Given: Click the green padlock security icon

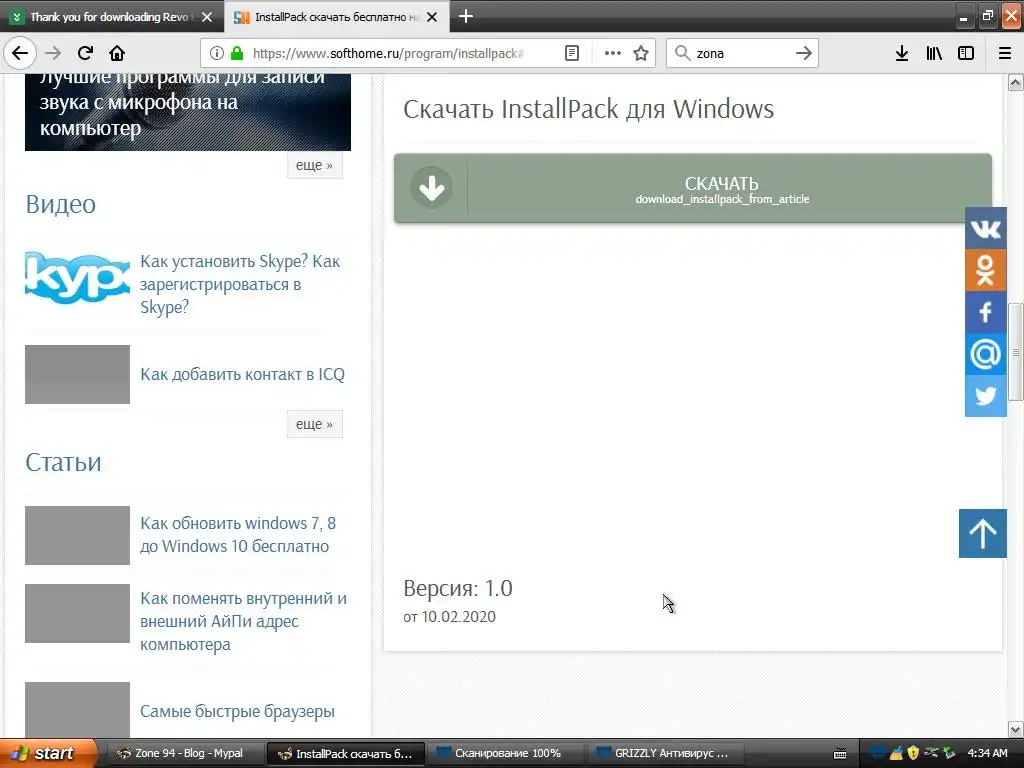Looking at the screenshot, I should (x=237, y=53).
